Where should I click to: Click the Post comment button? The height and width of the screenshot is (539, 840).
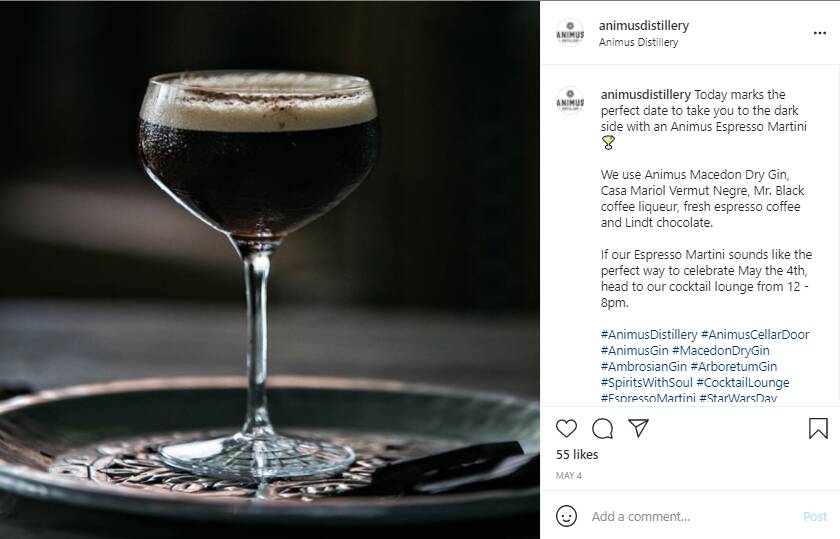pos(815,516)
